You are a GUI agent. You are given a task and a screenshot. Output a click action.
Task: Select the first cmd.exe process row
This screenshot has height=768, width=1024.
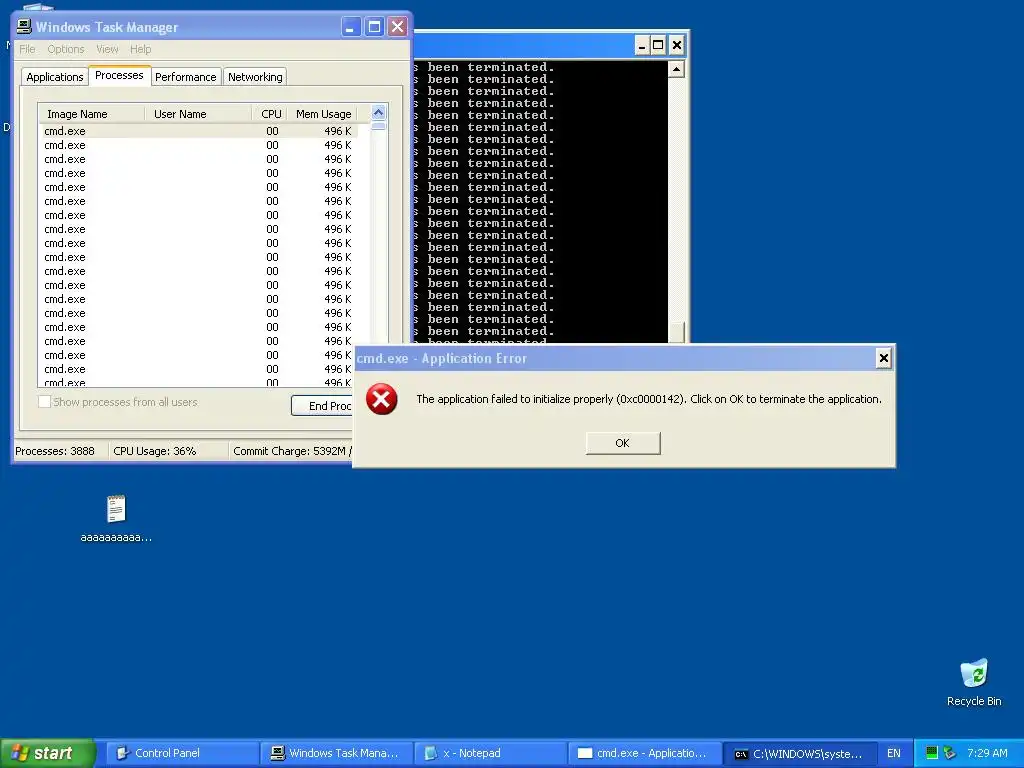[198, 131]
